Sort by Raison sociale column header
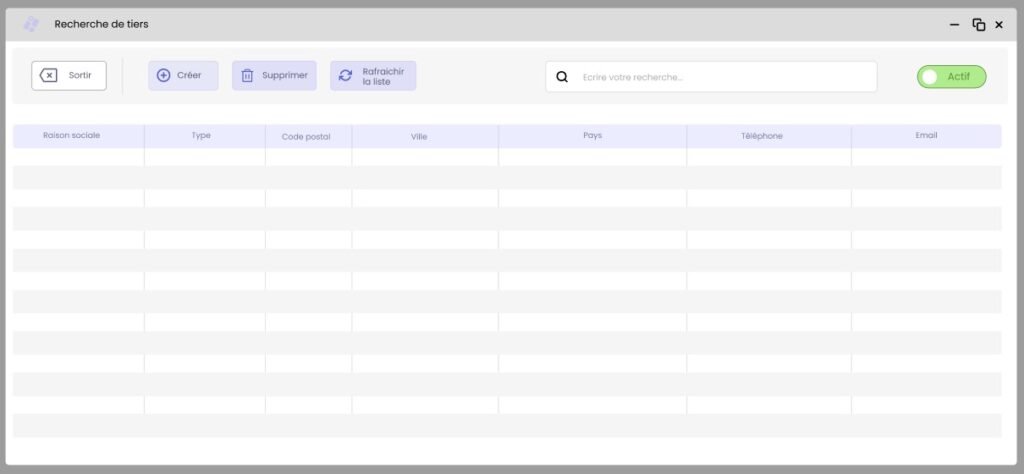The image size is (1024, 474). (x=72, y=135)
